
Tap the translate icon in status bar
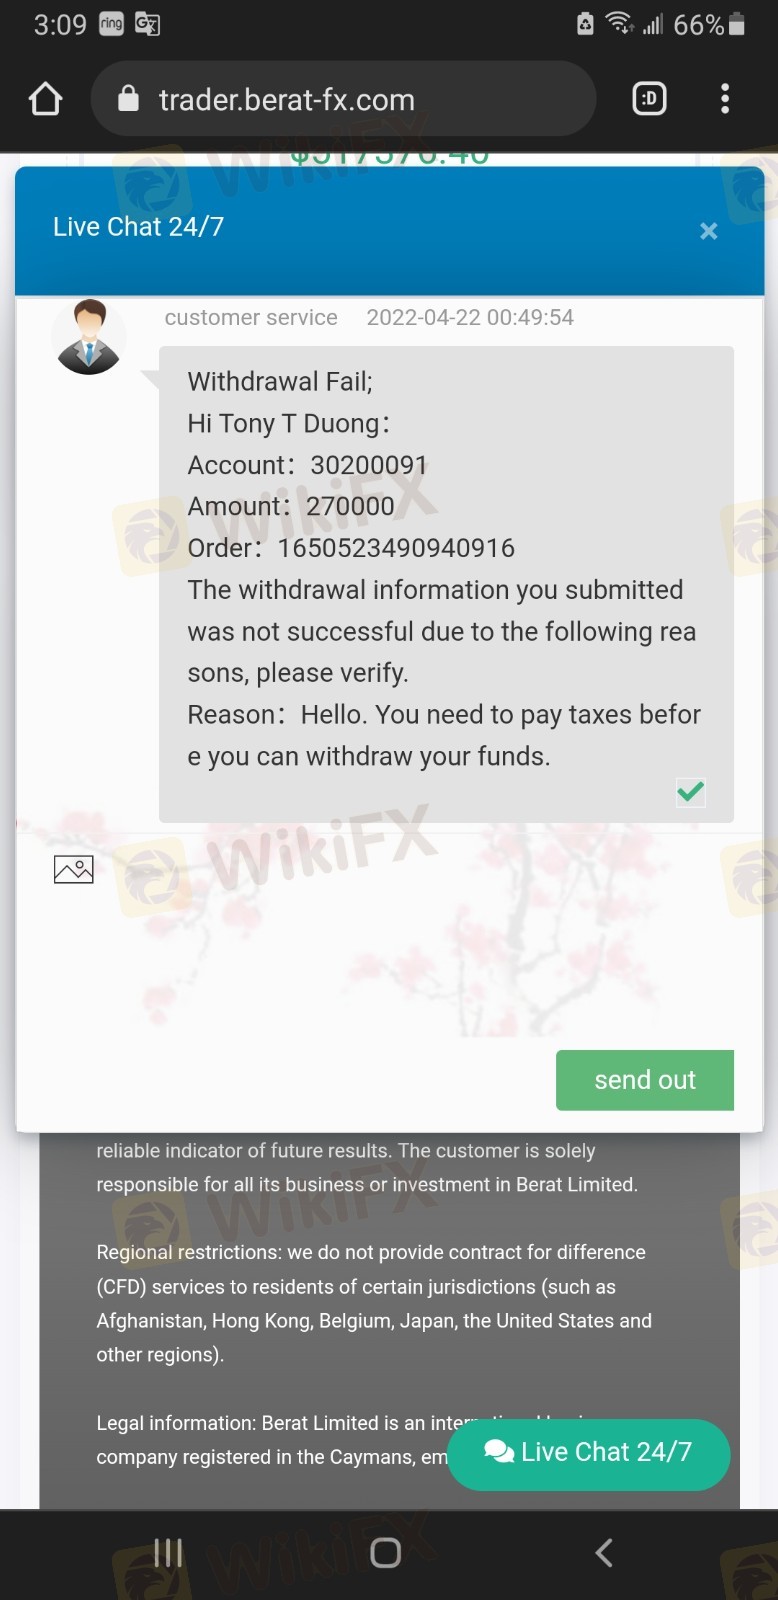[147, 24]
